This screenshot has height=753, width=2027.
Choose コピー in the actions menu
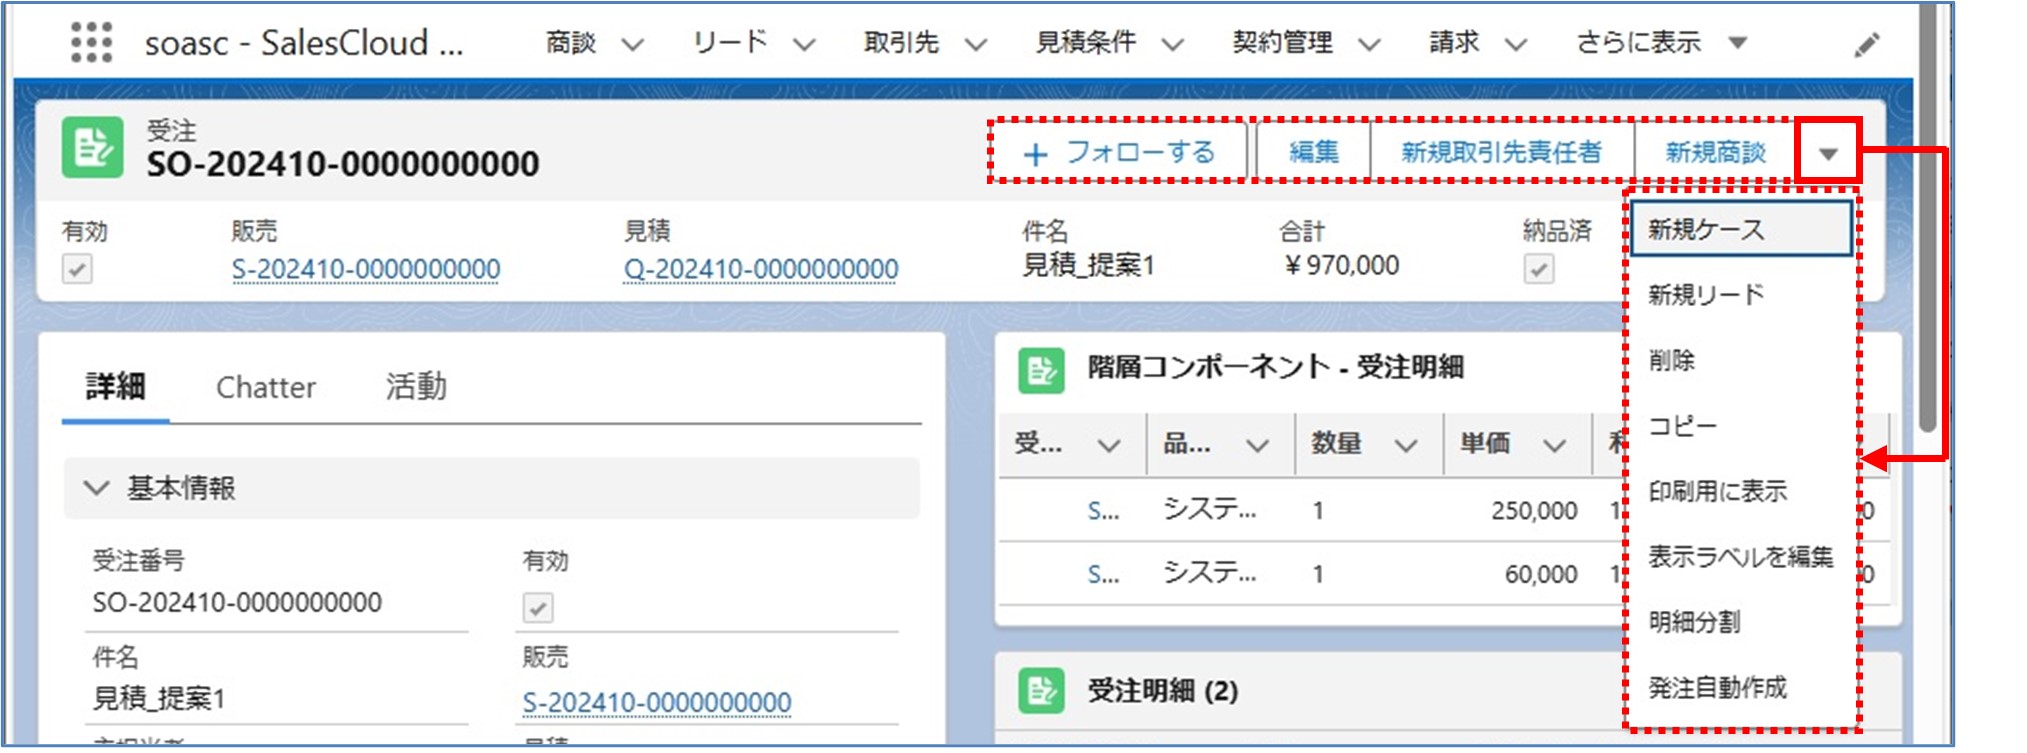pos(1741,426)
